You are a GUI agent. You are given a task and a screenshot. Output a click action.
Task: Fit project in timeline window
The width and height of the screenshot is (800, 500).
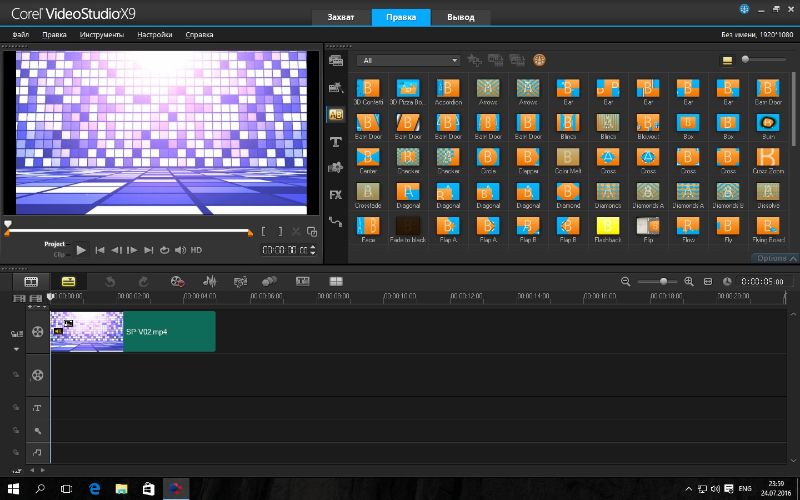click(x=708, y=282)
